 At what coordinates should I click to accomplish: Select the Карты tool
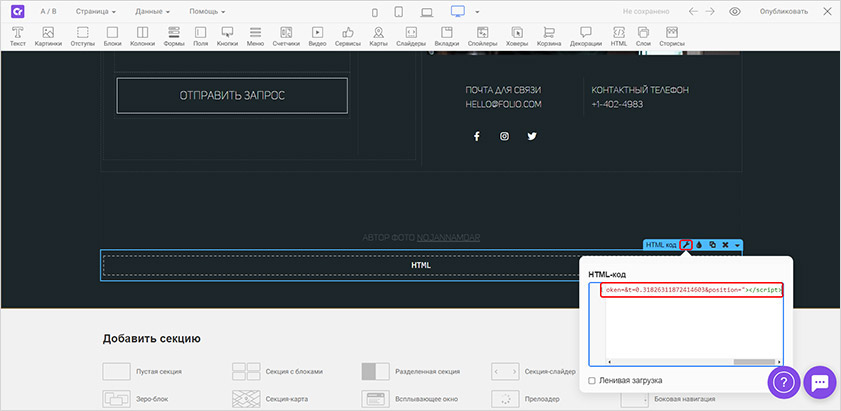(379, 36)
